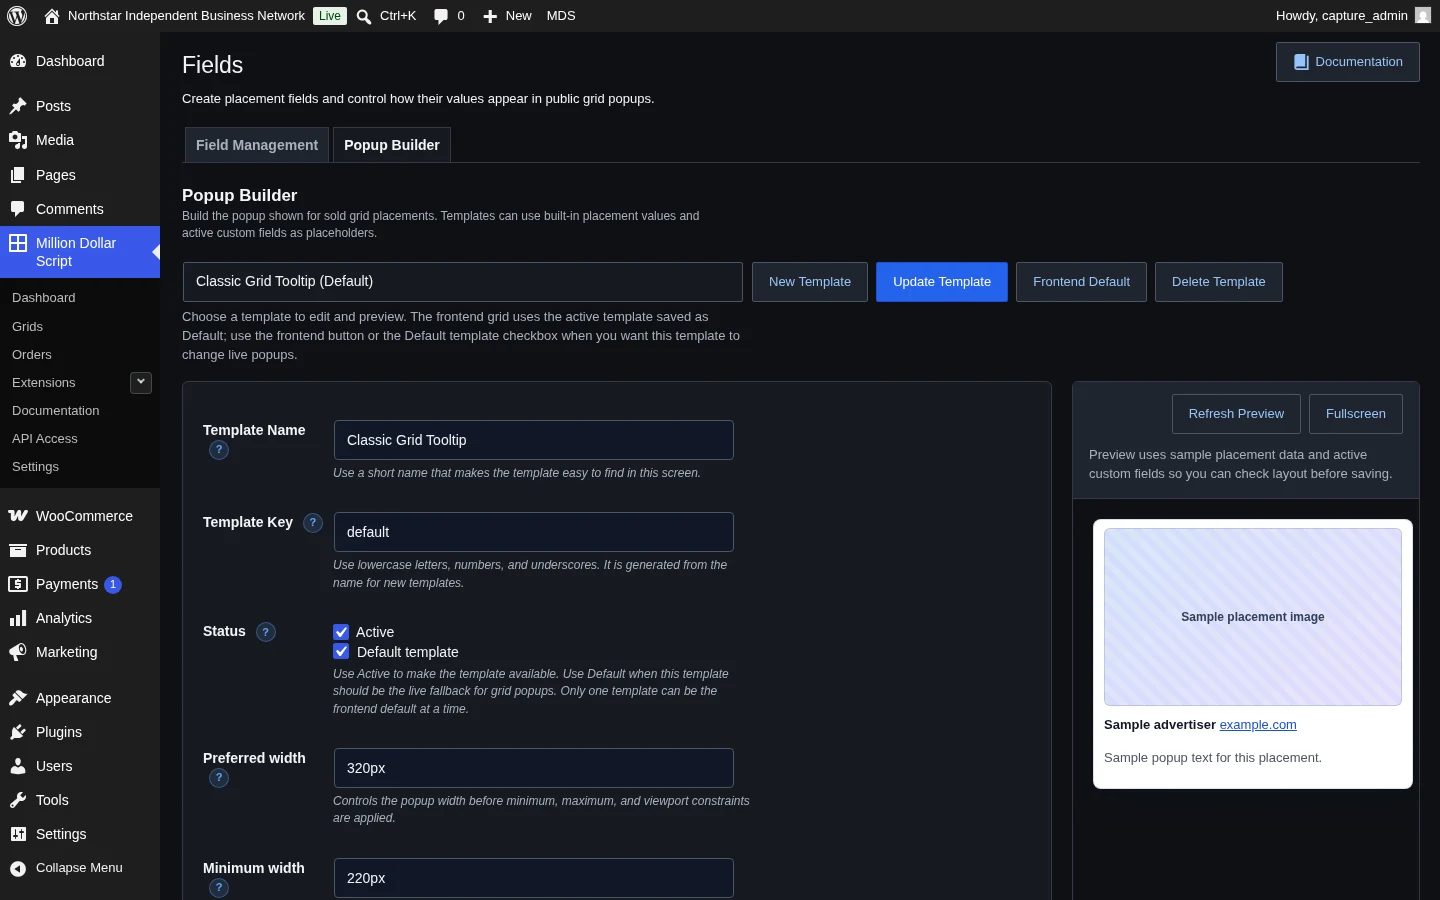Viewport: 1440px width, 900px height.
Task: Open the Preferred width help icon
Action: (x=219, y=778)
